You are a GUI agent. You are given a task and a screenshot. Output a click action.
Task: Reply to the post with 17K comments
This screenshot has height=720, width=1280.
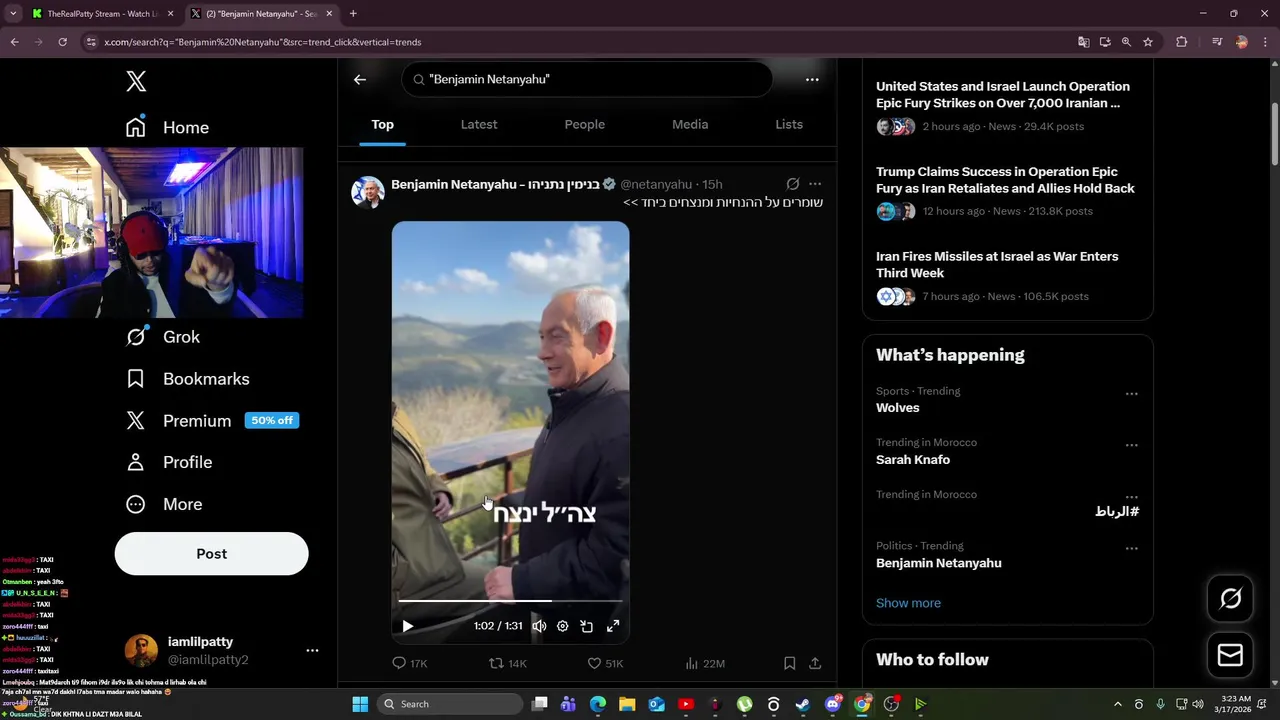(x=410, y=663)
